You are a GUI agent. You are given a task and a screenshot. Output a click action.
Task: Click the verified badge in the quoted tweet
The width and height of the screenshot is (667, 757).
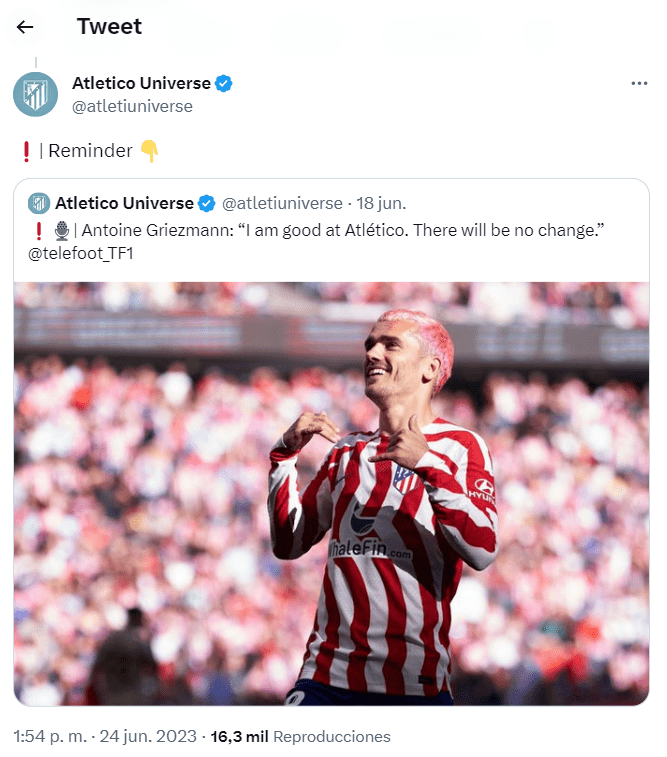pos(207,203)
